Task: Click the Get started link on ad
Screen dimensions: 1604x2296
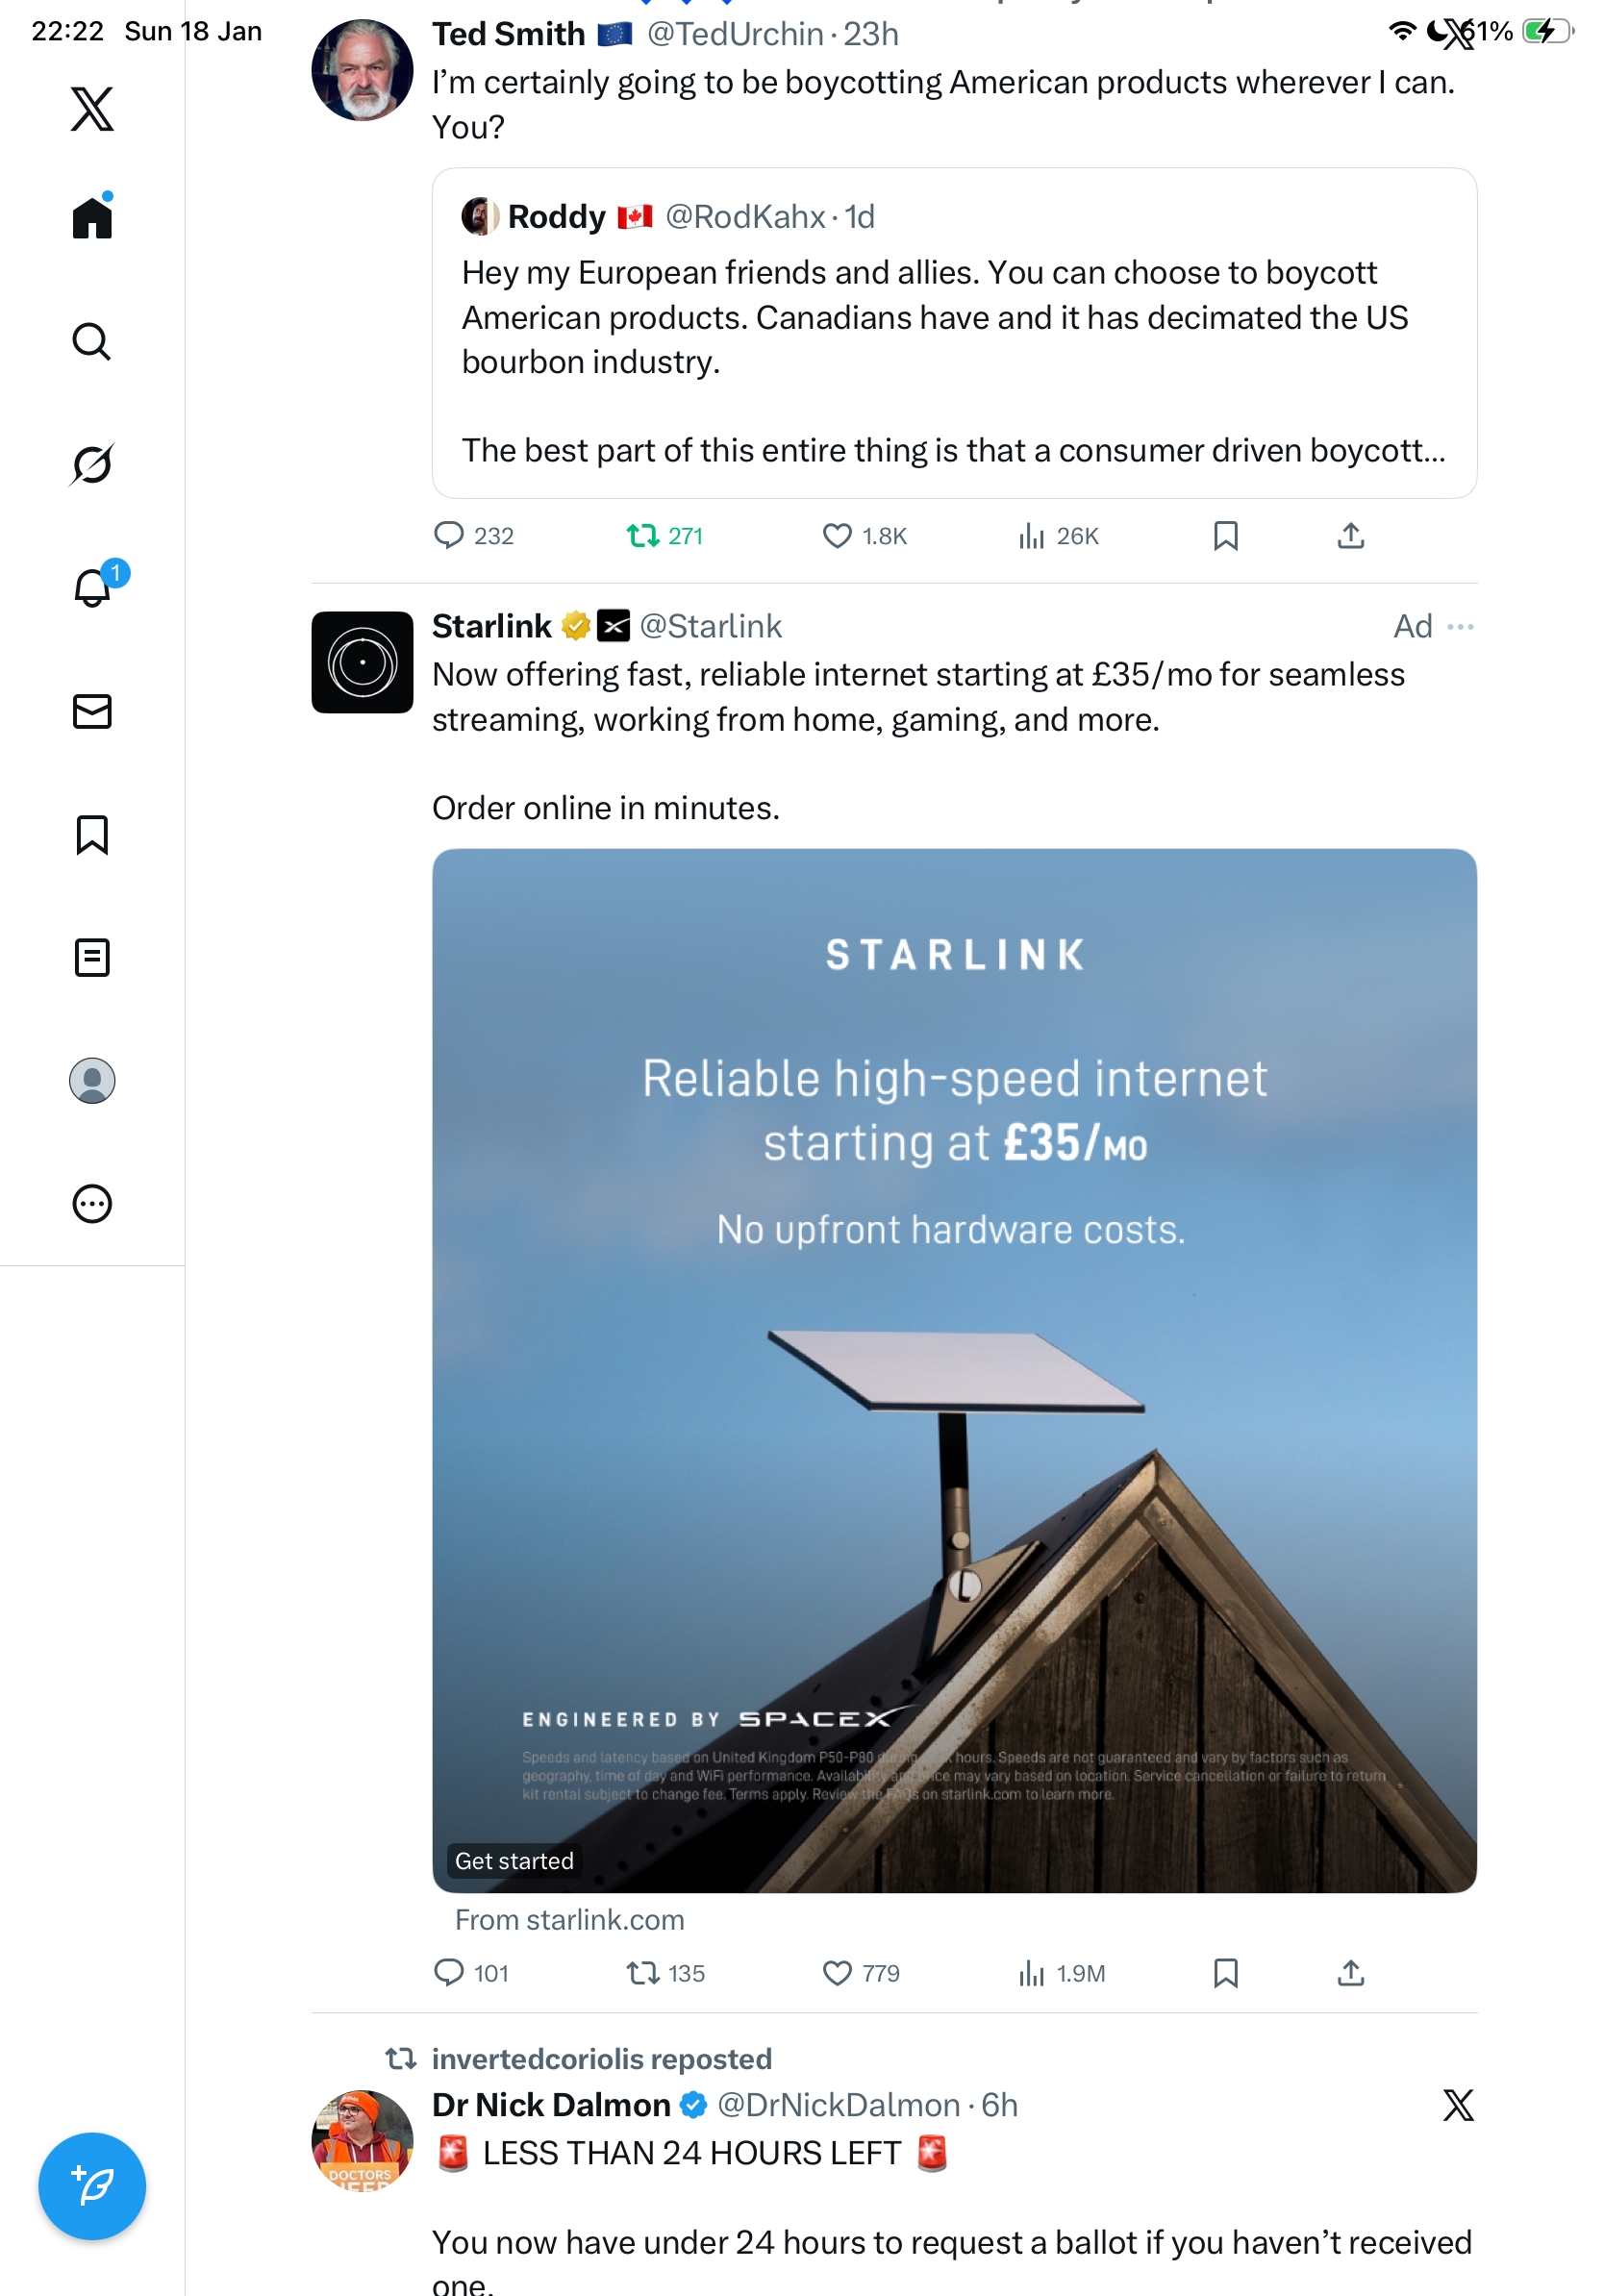Action: click(514, 1860)
